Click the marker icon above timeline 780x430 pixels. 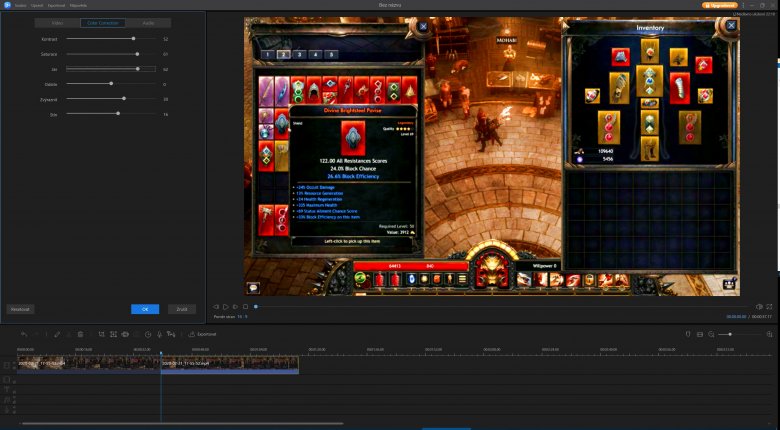click(688, 334)
